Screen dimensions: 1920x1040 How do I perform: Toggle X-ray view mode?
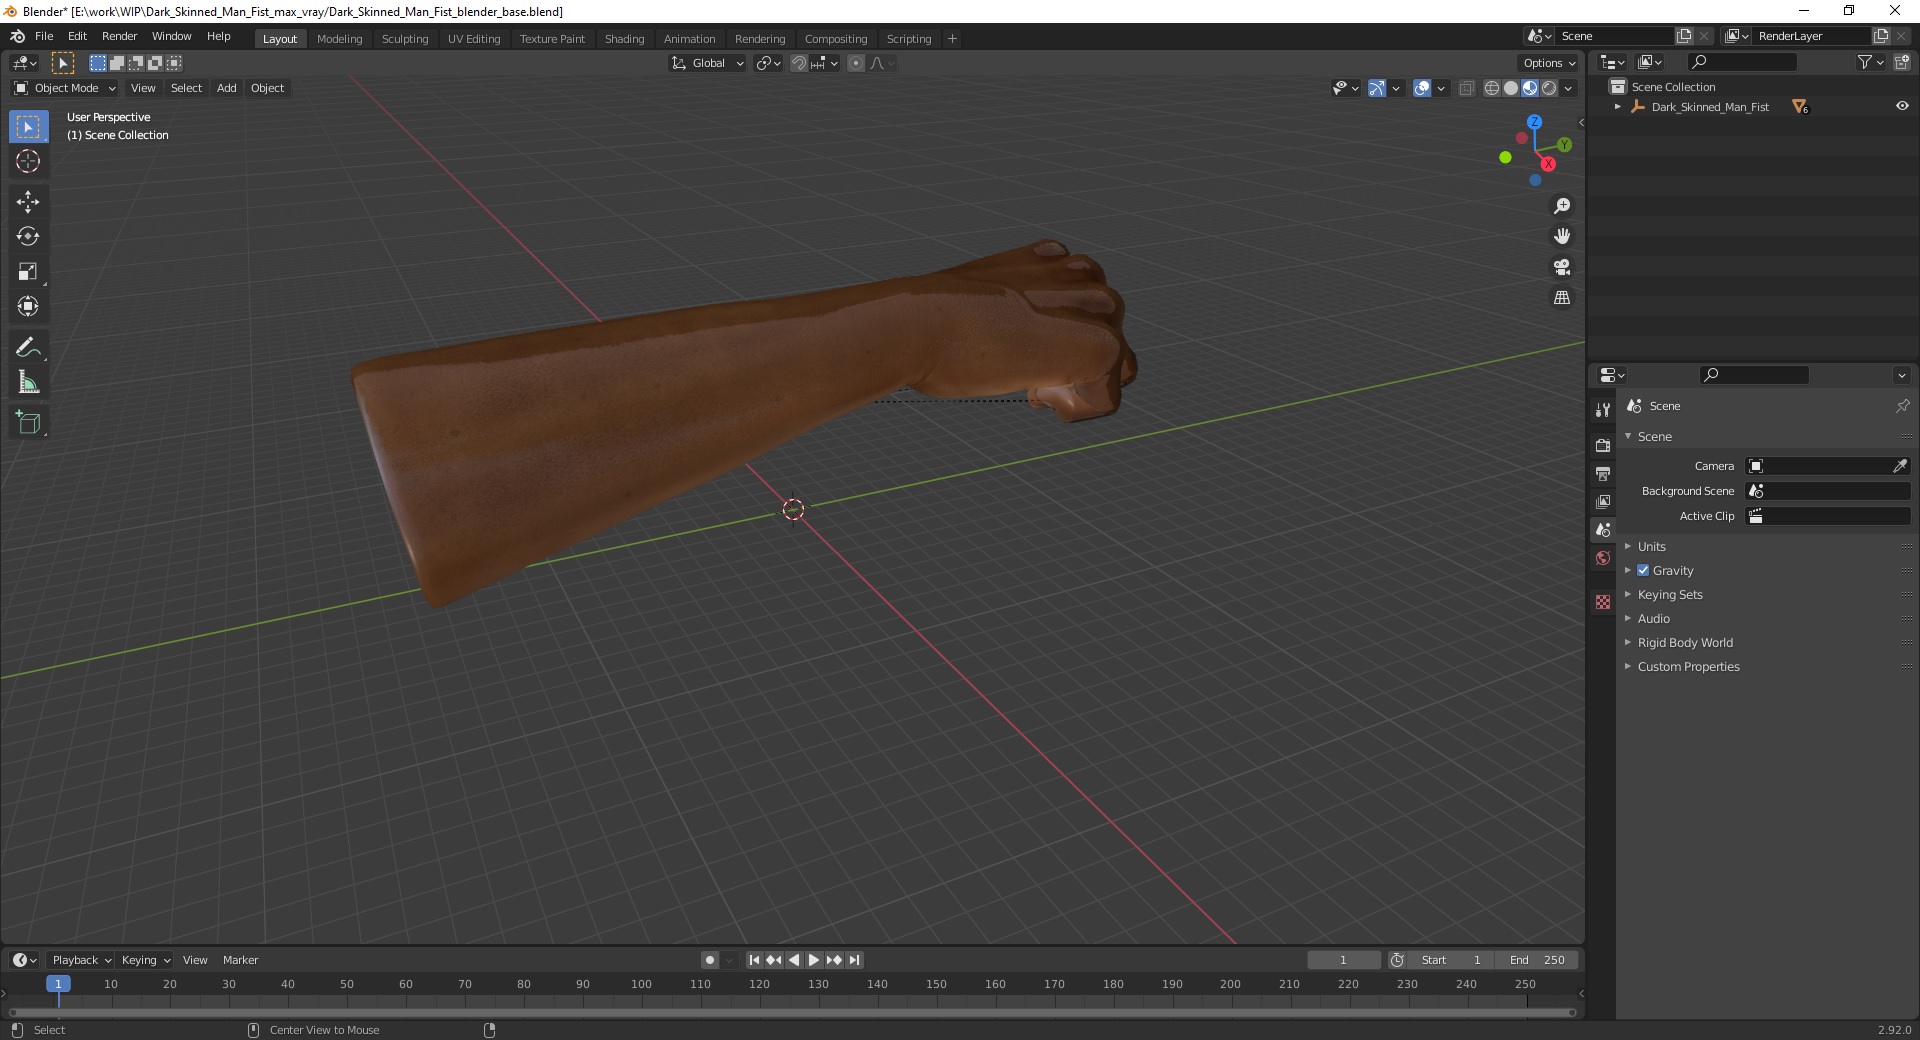1467,88
